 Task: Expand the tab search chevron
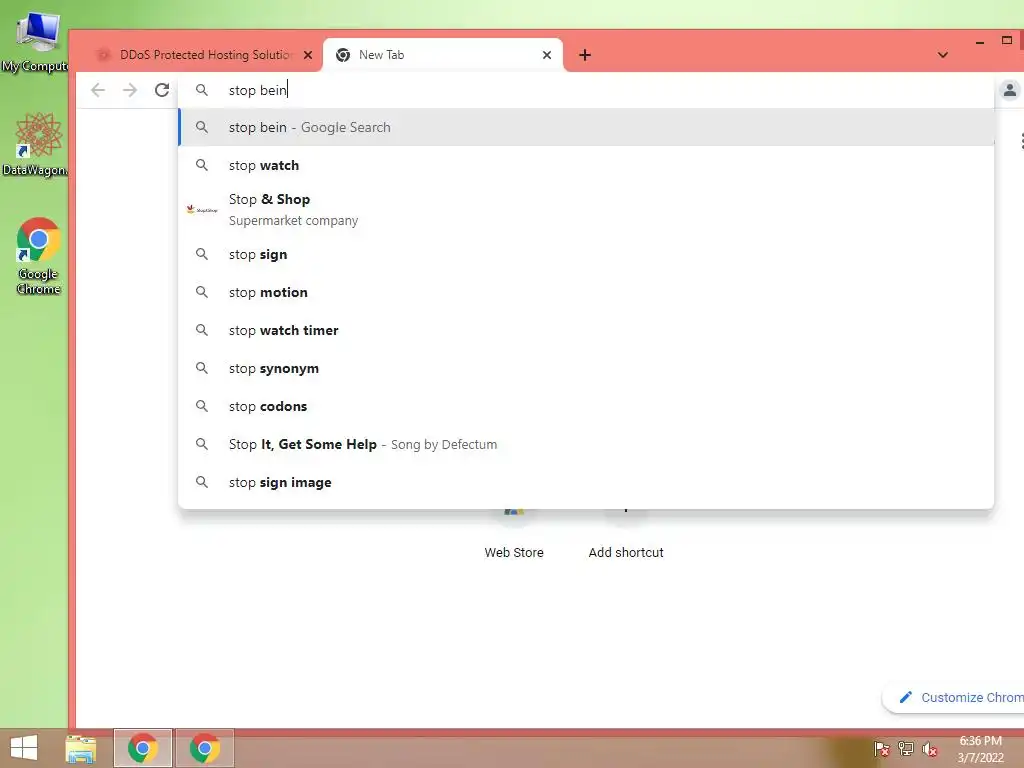942,55
